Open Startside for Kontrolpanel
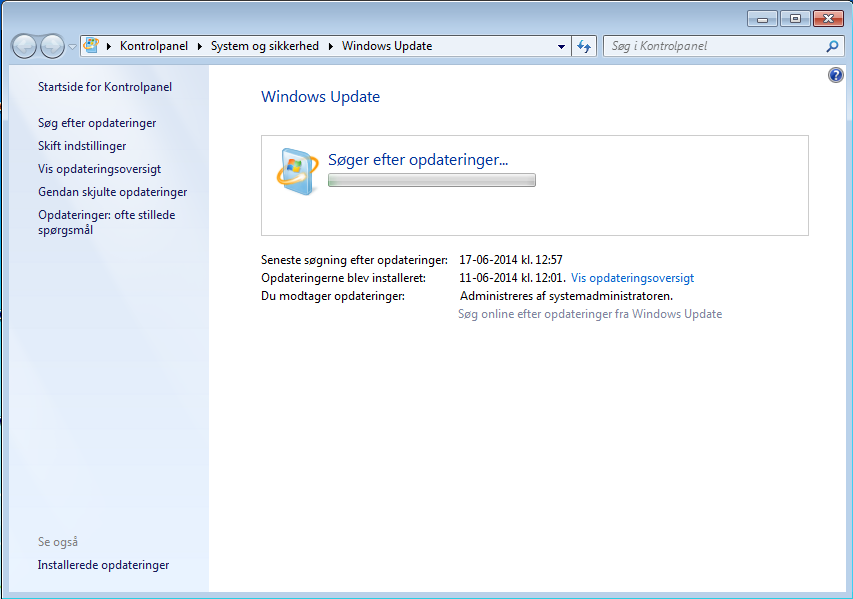The width and height of the screenshot is (853, 599). pos(105,87)
